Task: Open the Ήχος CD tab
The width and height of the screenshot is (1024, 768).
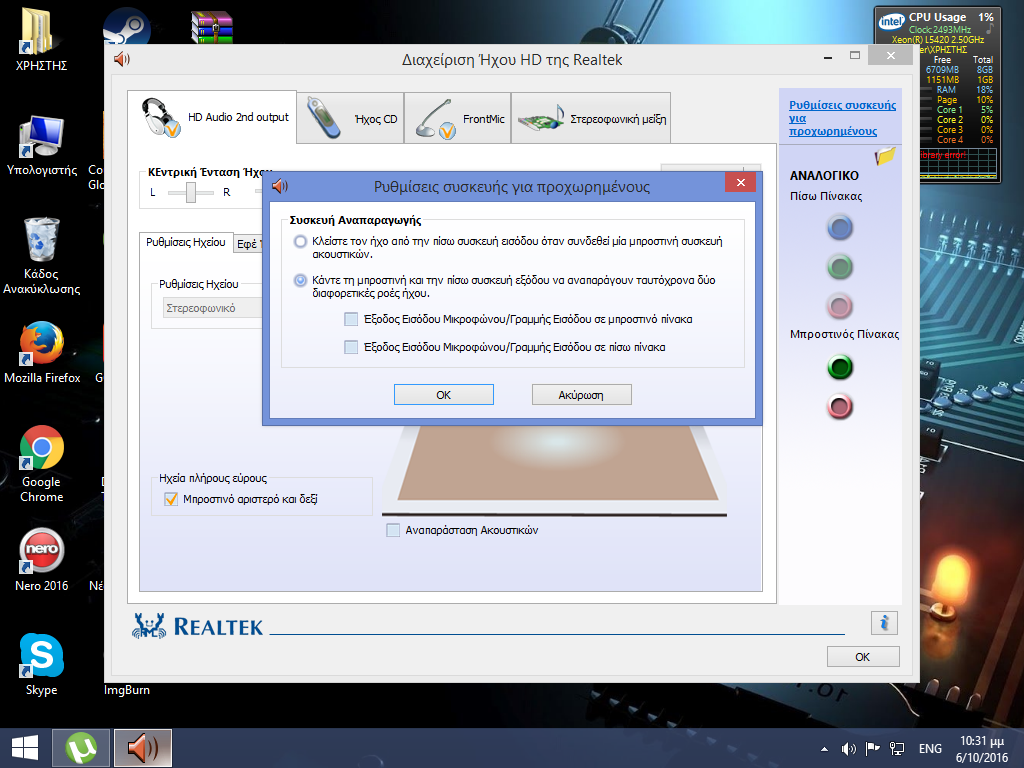Action: tap(351, 118)
